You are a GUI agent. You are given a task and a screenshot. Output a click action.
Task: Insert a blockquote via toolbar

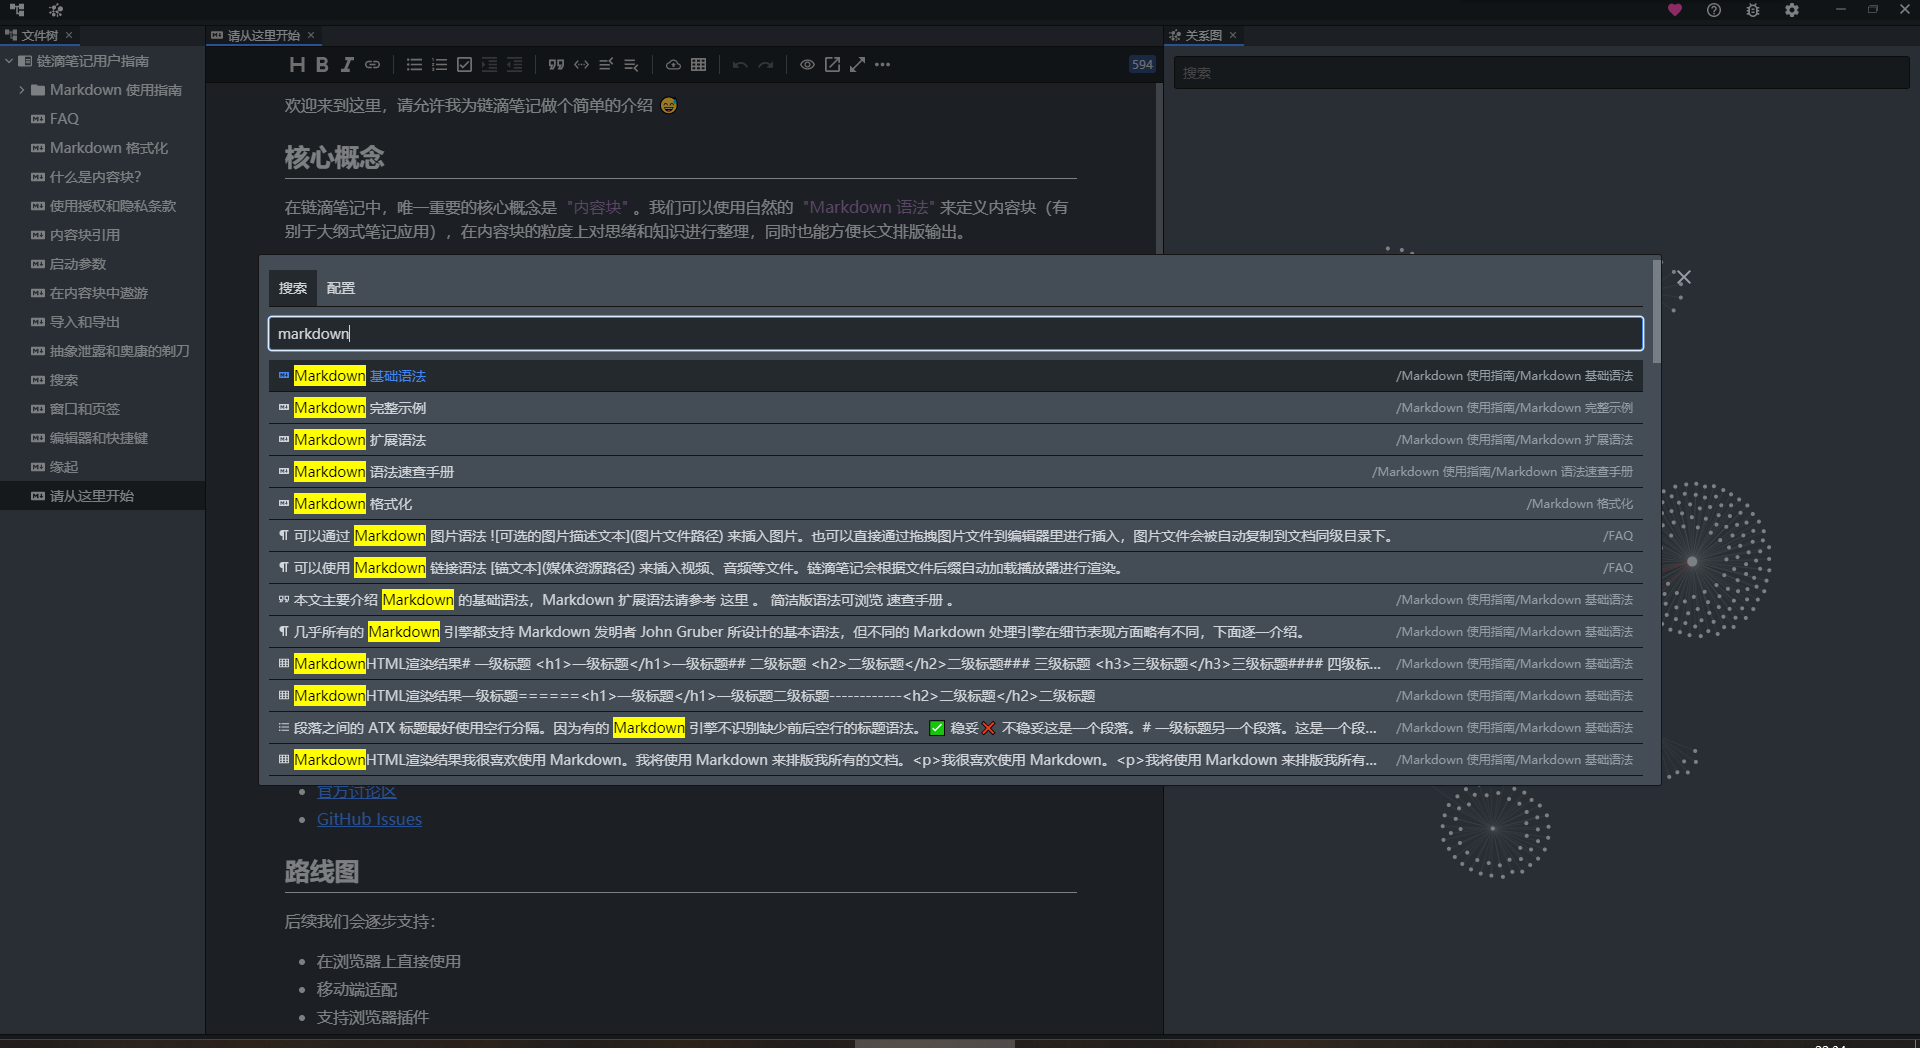click(556, 65)
